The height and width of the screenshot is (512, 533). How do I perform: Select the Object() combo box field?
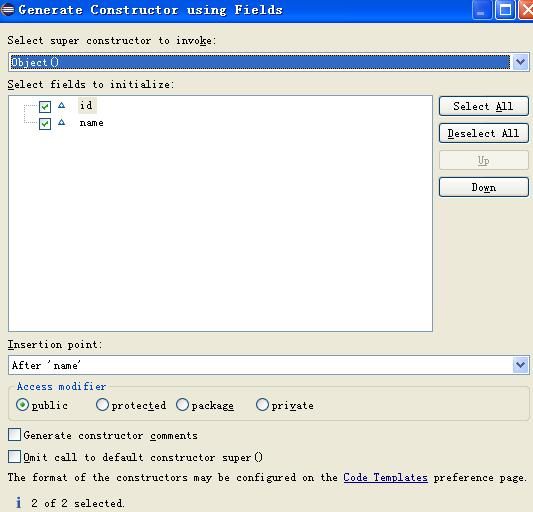tap(260, 62)
